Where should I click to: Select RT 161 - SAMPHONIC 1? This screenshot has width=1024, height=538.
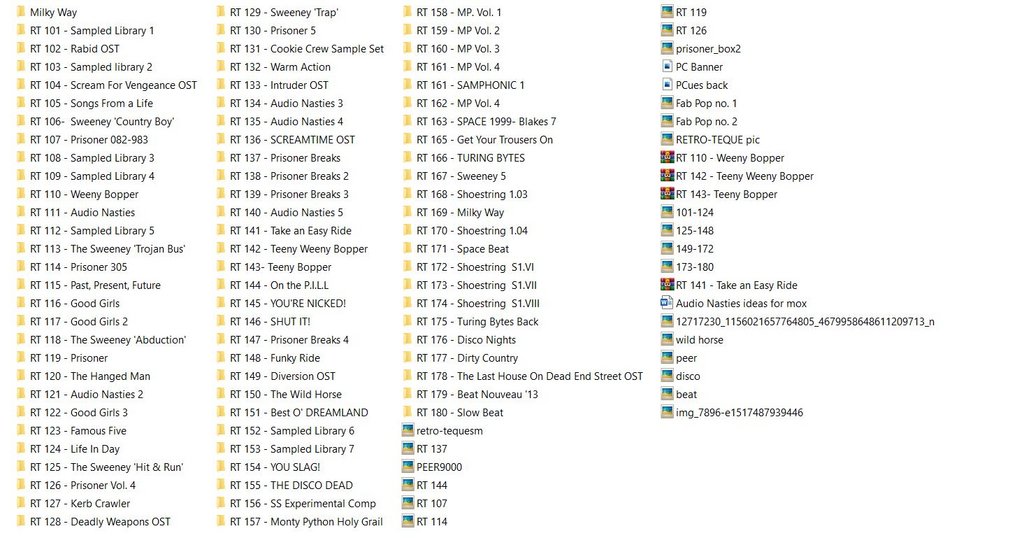tap(470, 85)
